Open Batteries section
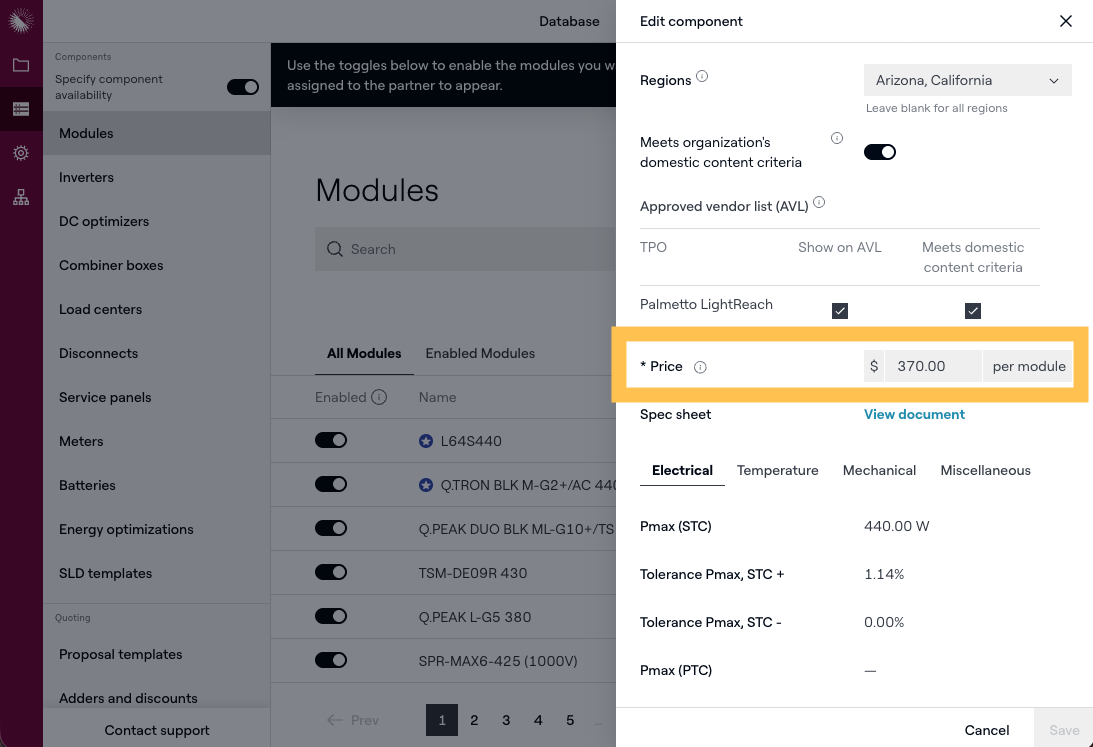Image resolution: width=1093 pixels, height=747 pixels. (156, 484)
